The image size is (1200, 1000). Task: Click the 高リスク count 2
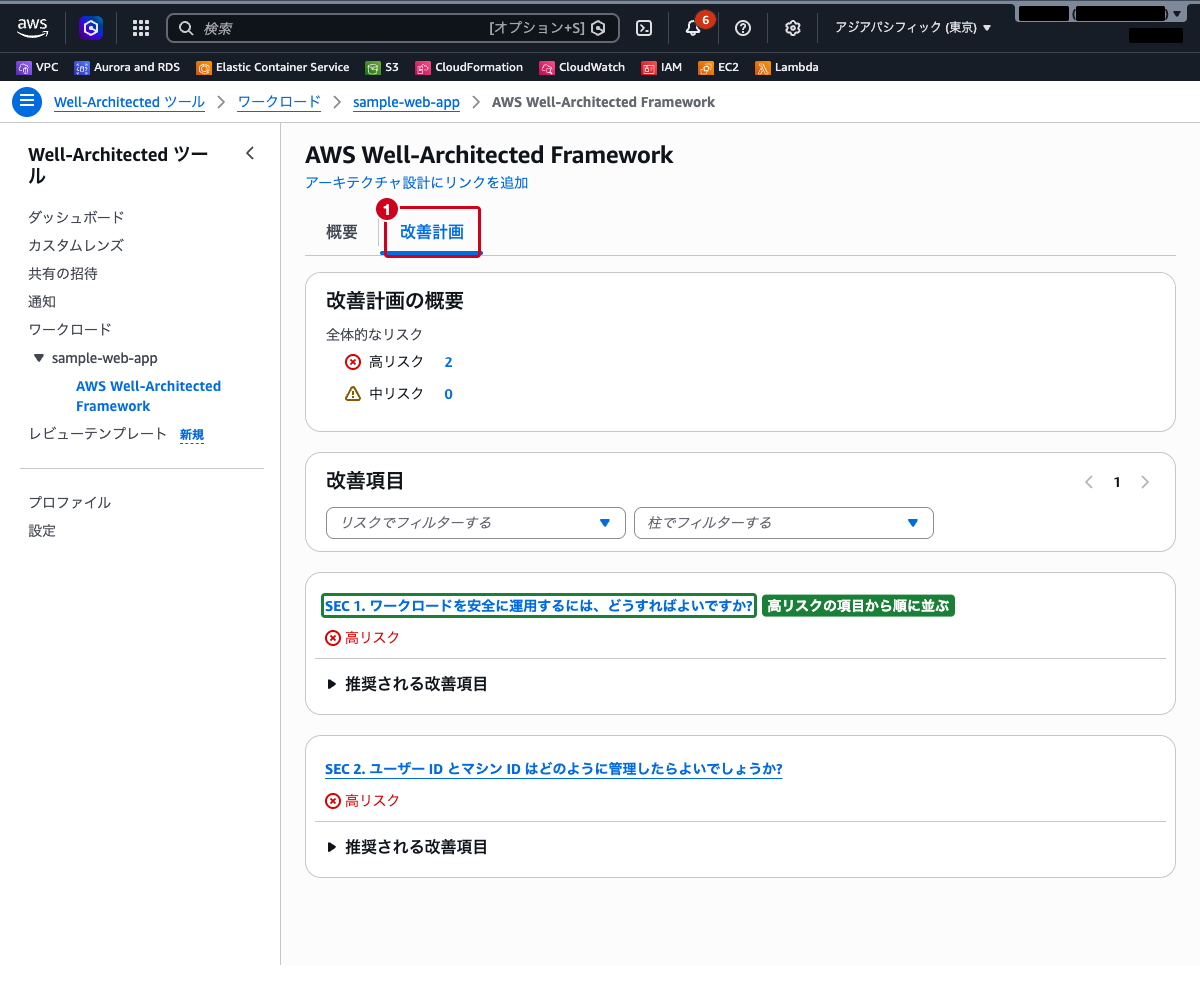(x=449, y=362)
